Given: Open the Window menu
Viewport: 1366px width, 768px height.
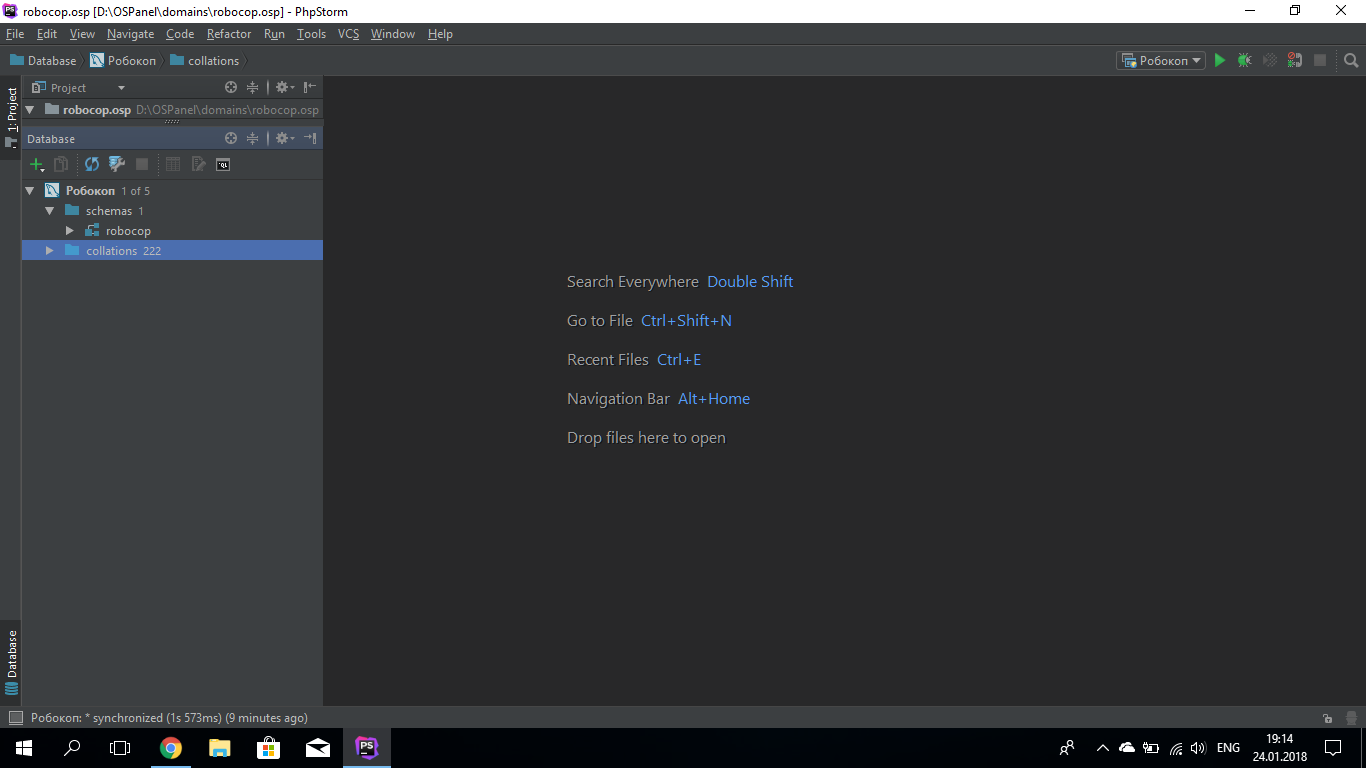Looking at the screenshot, I should 393,34.
